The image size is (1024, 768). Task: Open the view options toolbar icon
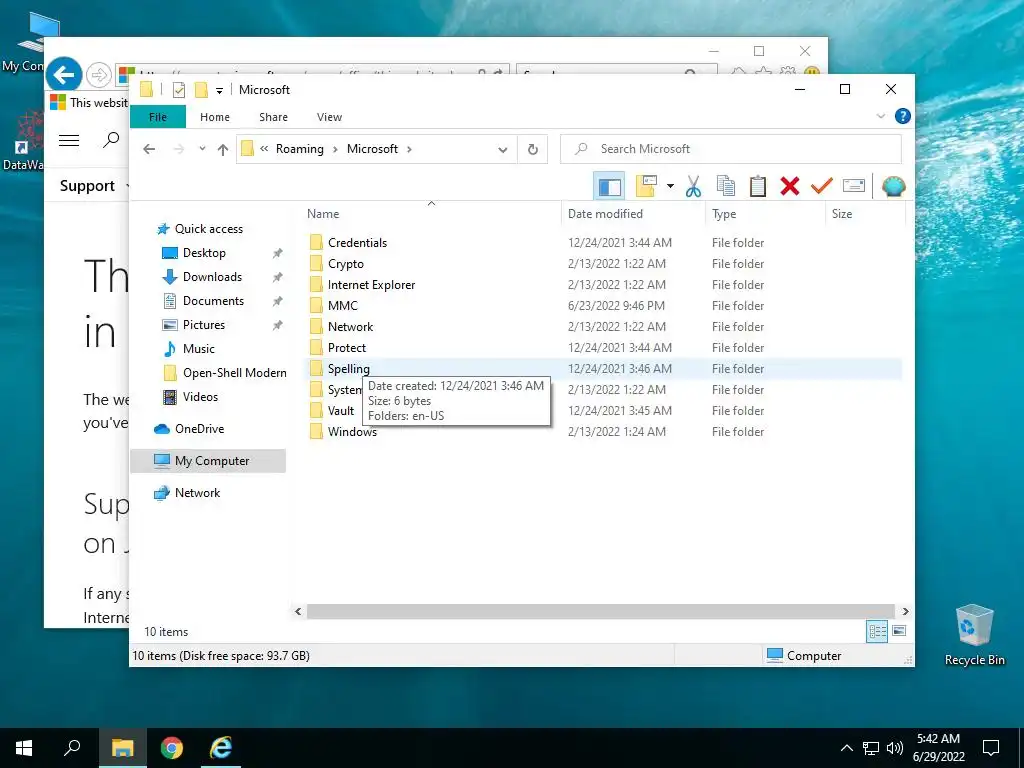click(x=646, y=186)
